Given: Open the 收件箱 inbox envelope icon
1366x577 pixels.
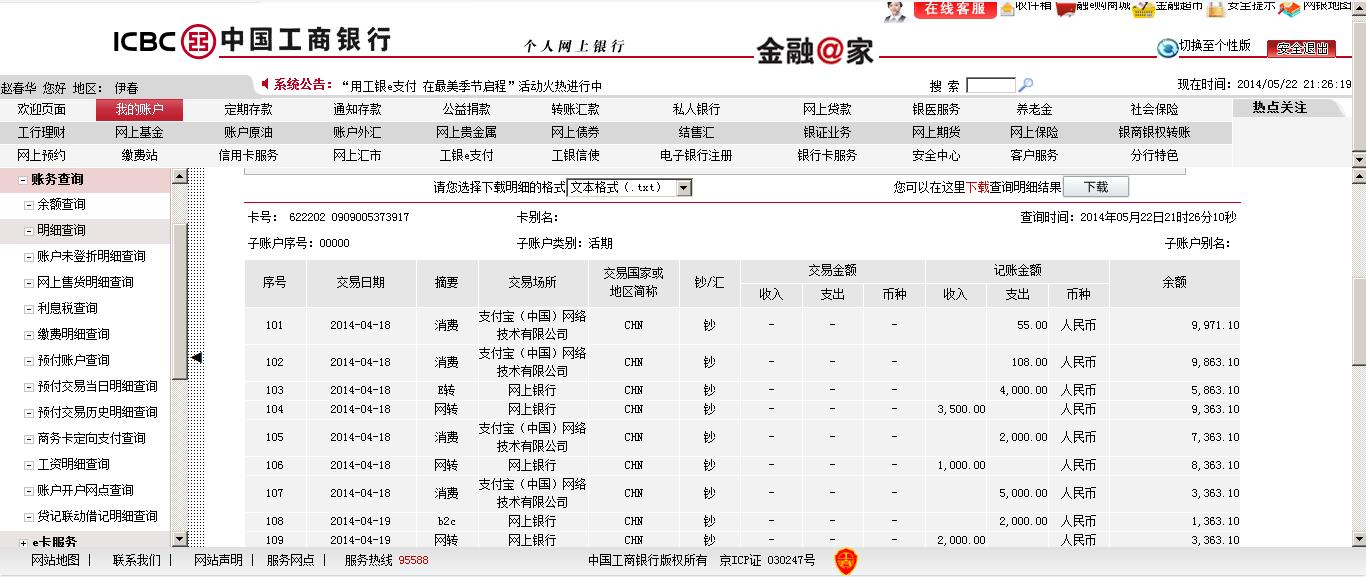Looking at the screenshot, I should click(x=1006, y=7).
